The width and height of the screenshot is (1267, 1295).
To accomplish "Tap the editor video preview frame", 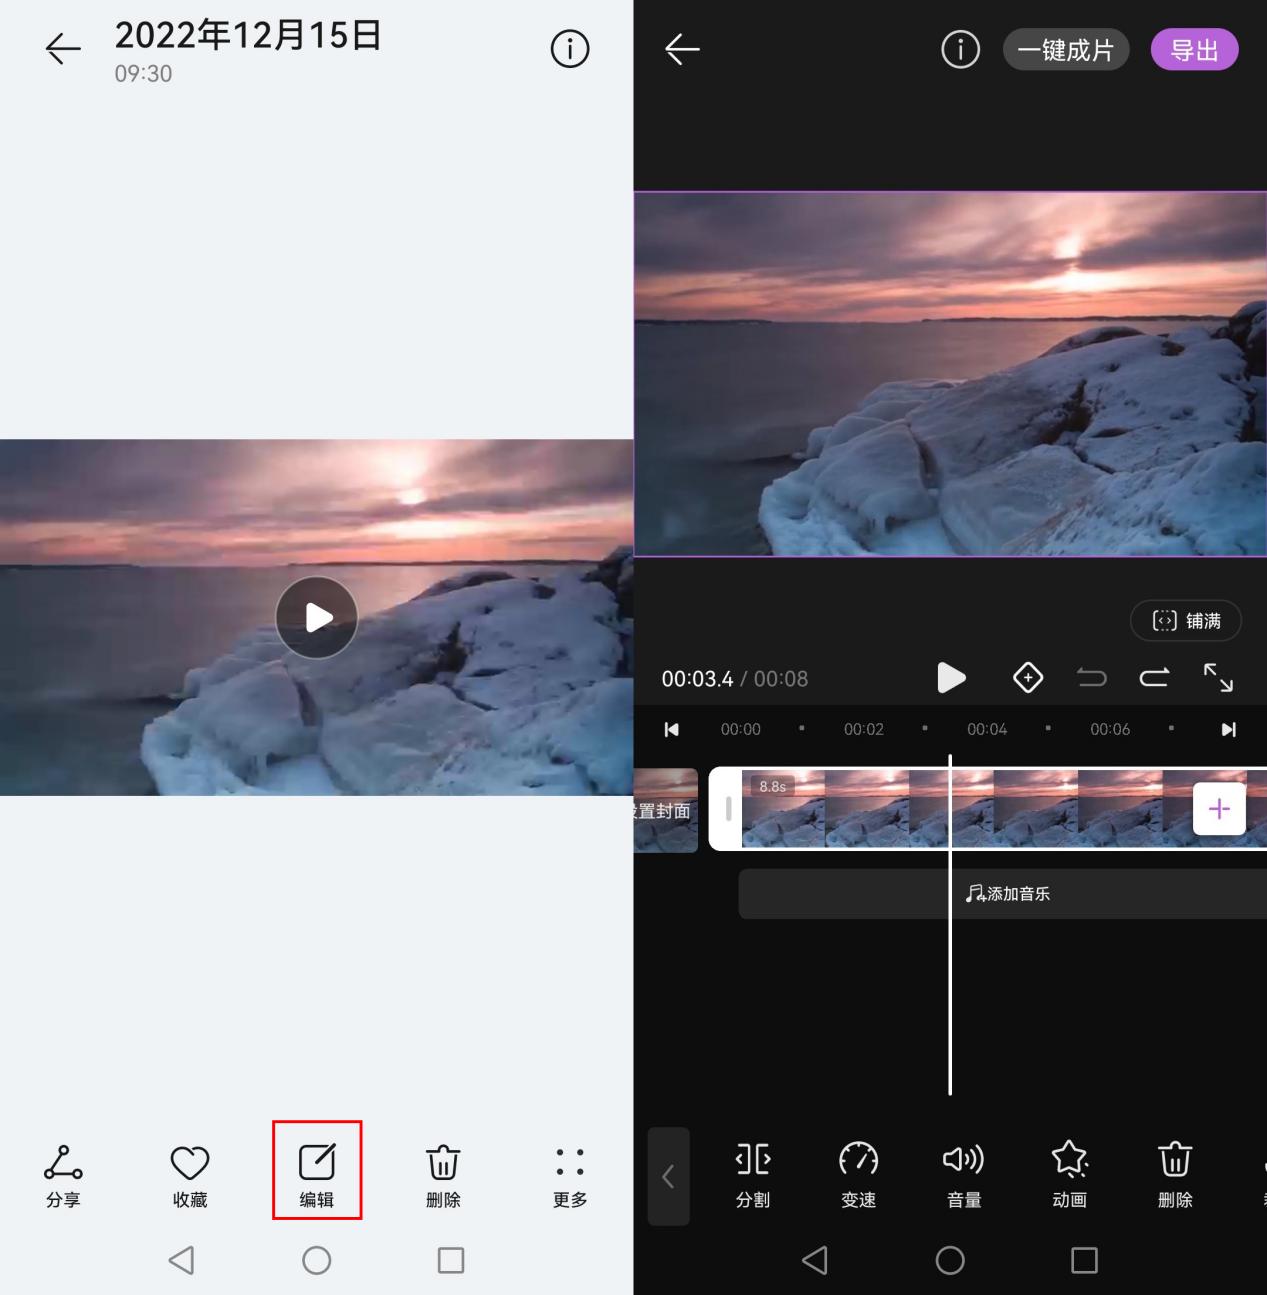I will [x=950, y=374].
